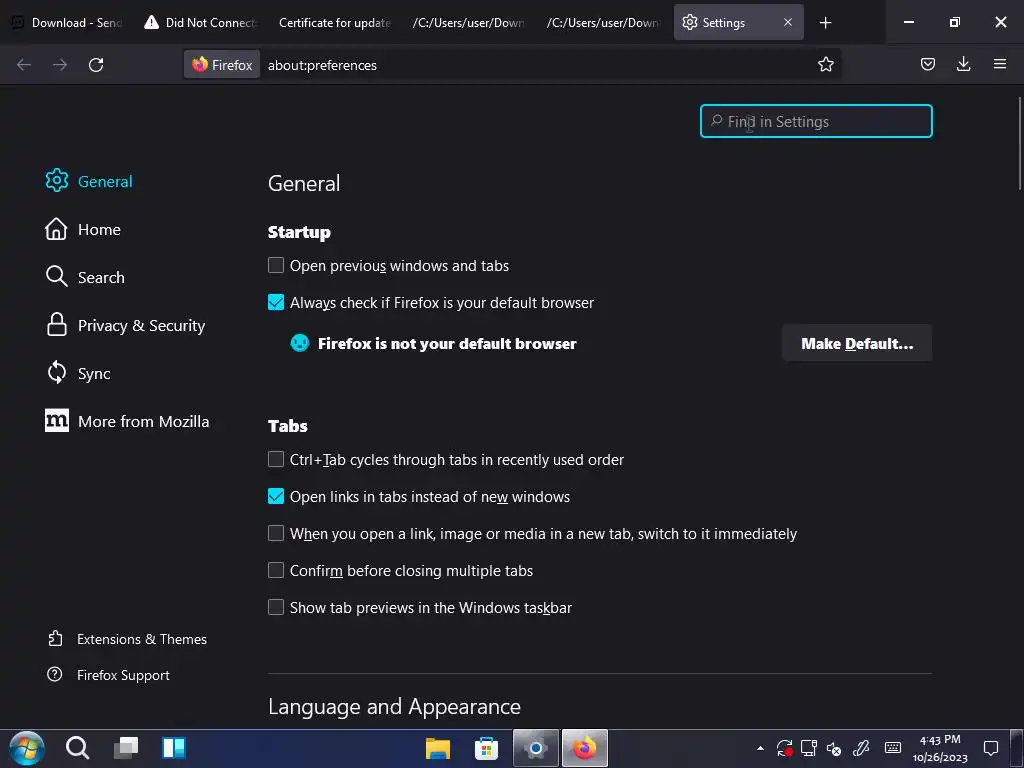Click the Firefox identity badge in address bar
This screenshot has width=1024, height=768.
point(222,65)
